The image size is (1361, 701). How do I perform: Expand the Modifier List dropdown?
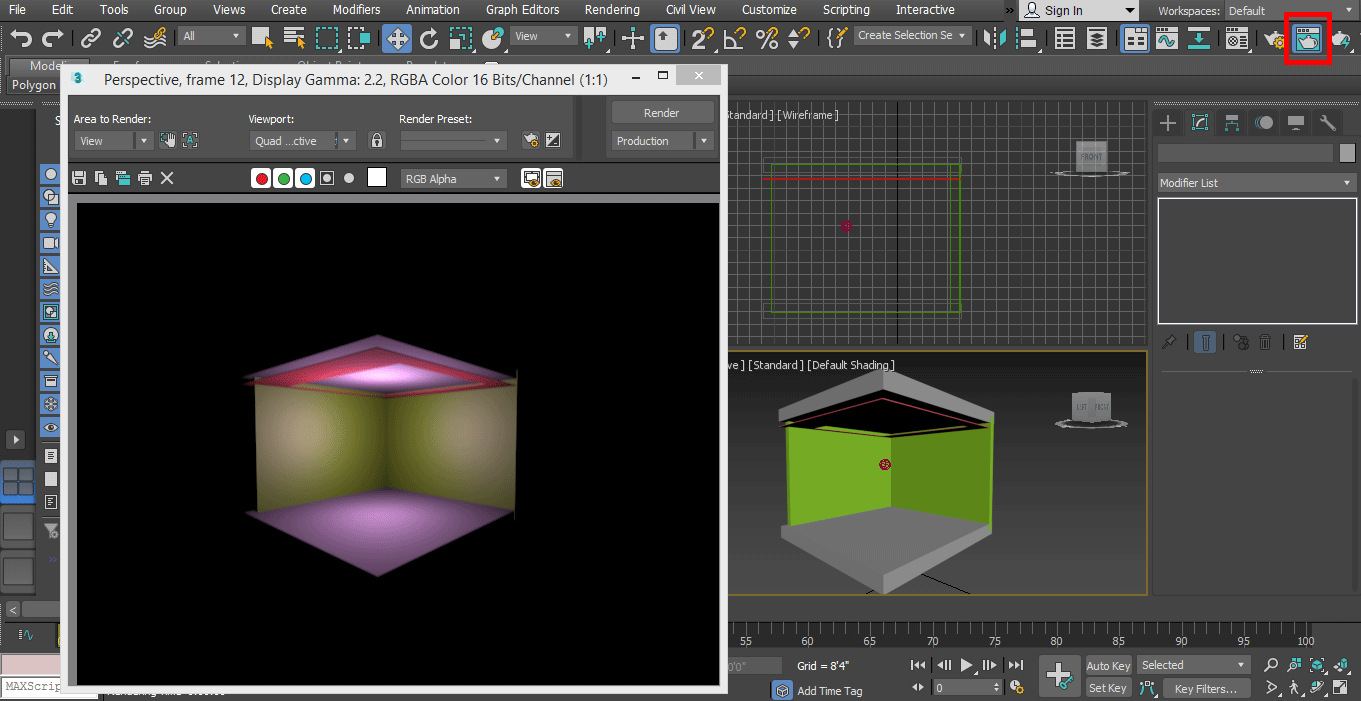(1255, 183)
